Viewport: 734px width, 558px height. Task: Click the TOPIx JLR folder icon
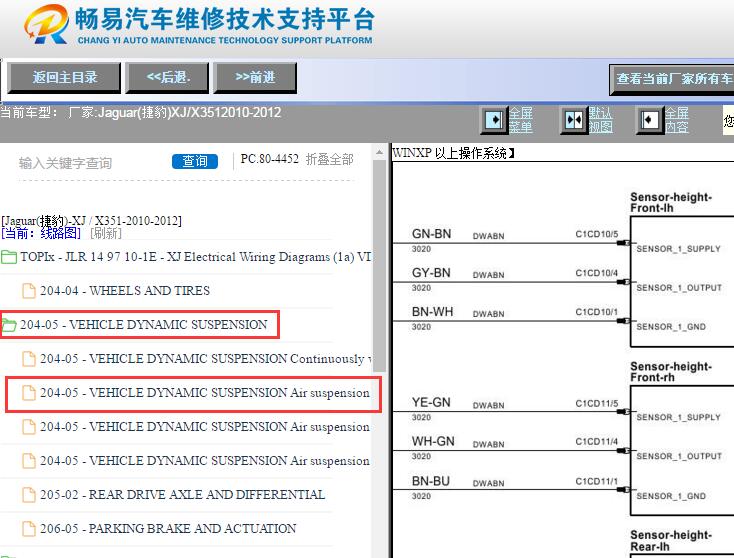[9, 257]
